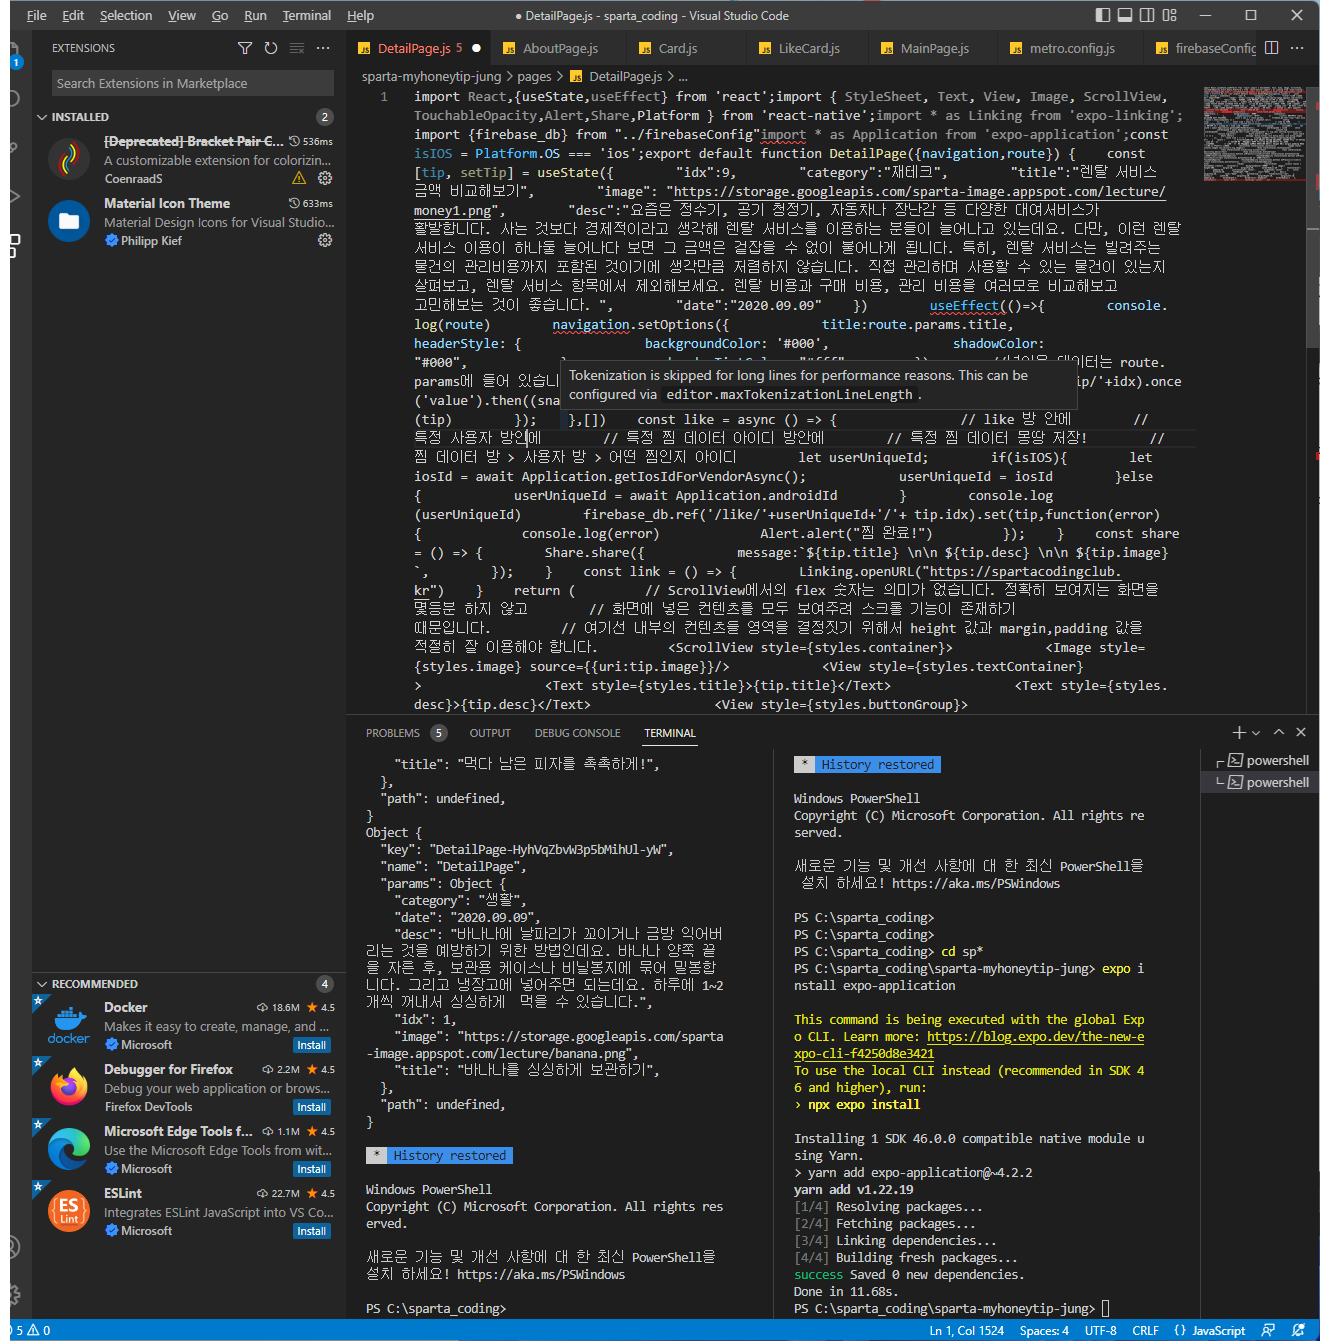1320x1341 pixels.
Task: Click warning icon on deprecated Bracket Pair extension
Action: [299, 178]
